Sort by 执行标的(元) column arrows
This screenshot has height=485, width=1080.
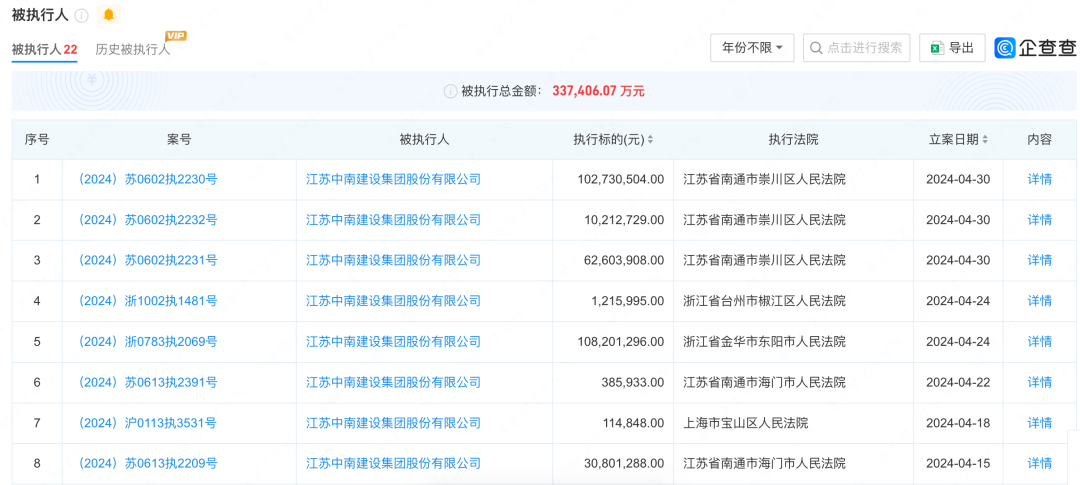point(650,140)
